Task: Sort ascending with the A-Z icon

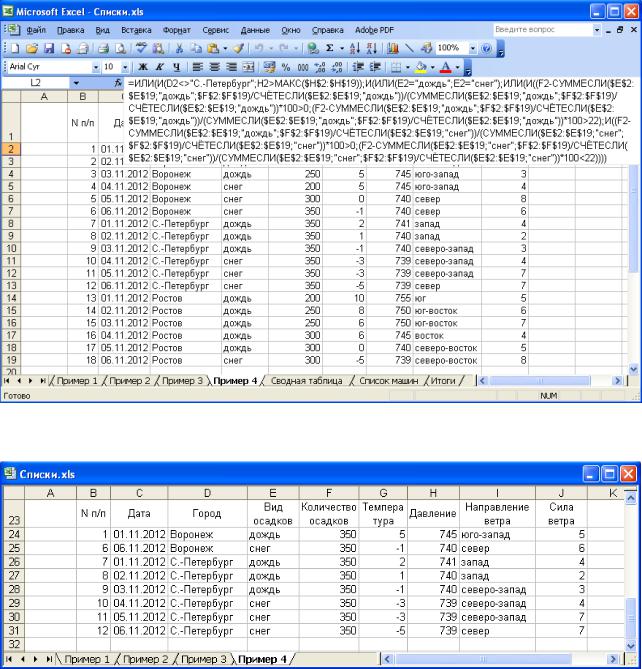Action: [x=354, y=48]
